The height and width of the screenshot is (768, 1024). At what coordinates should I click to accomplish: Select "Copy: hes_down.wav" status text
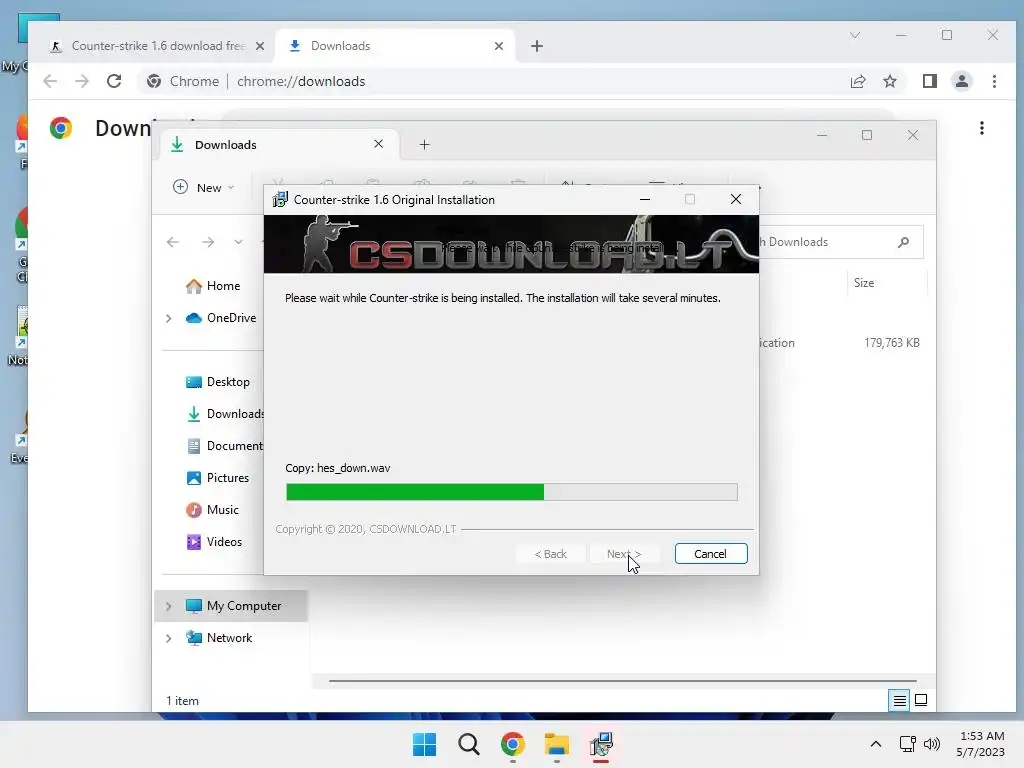[x=338, y=468]
